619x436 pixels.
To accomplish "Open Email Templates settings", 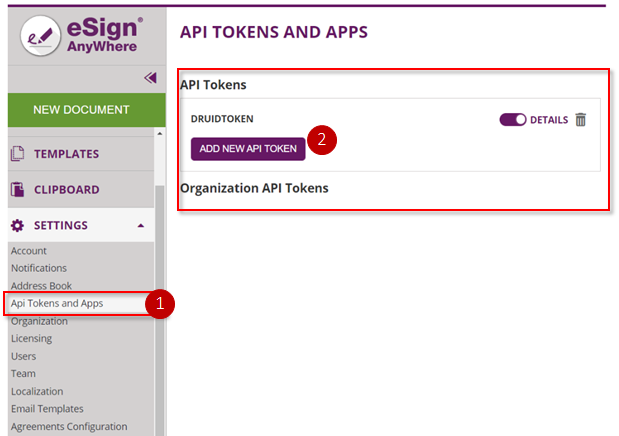I will pyautogui.click(x=47, y=409).
